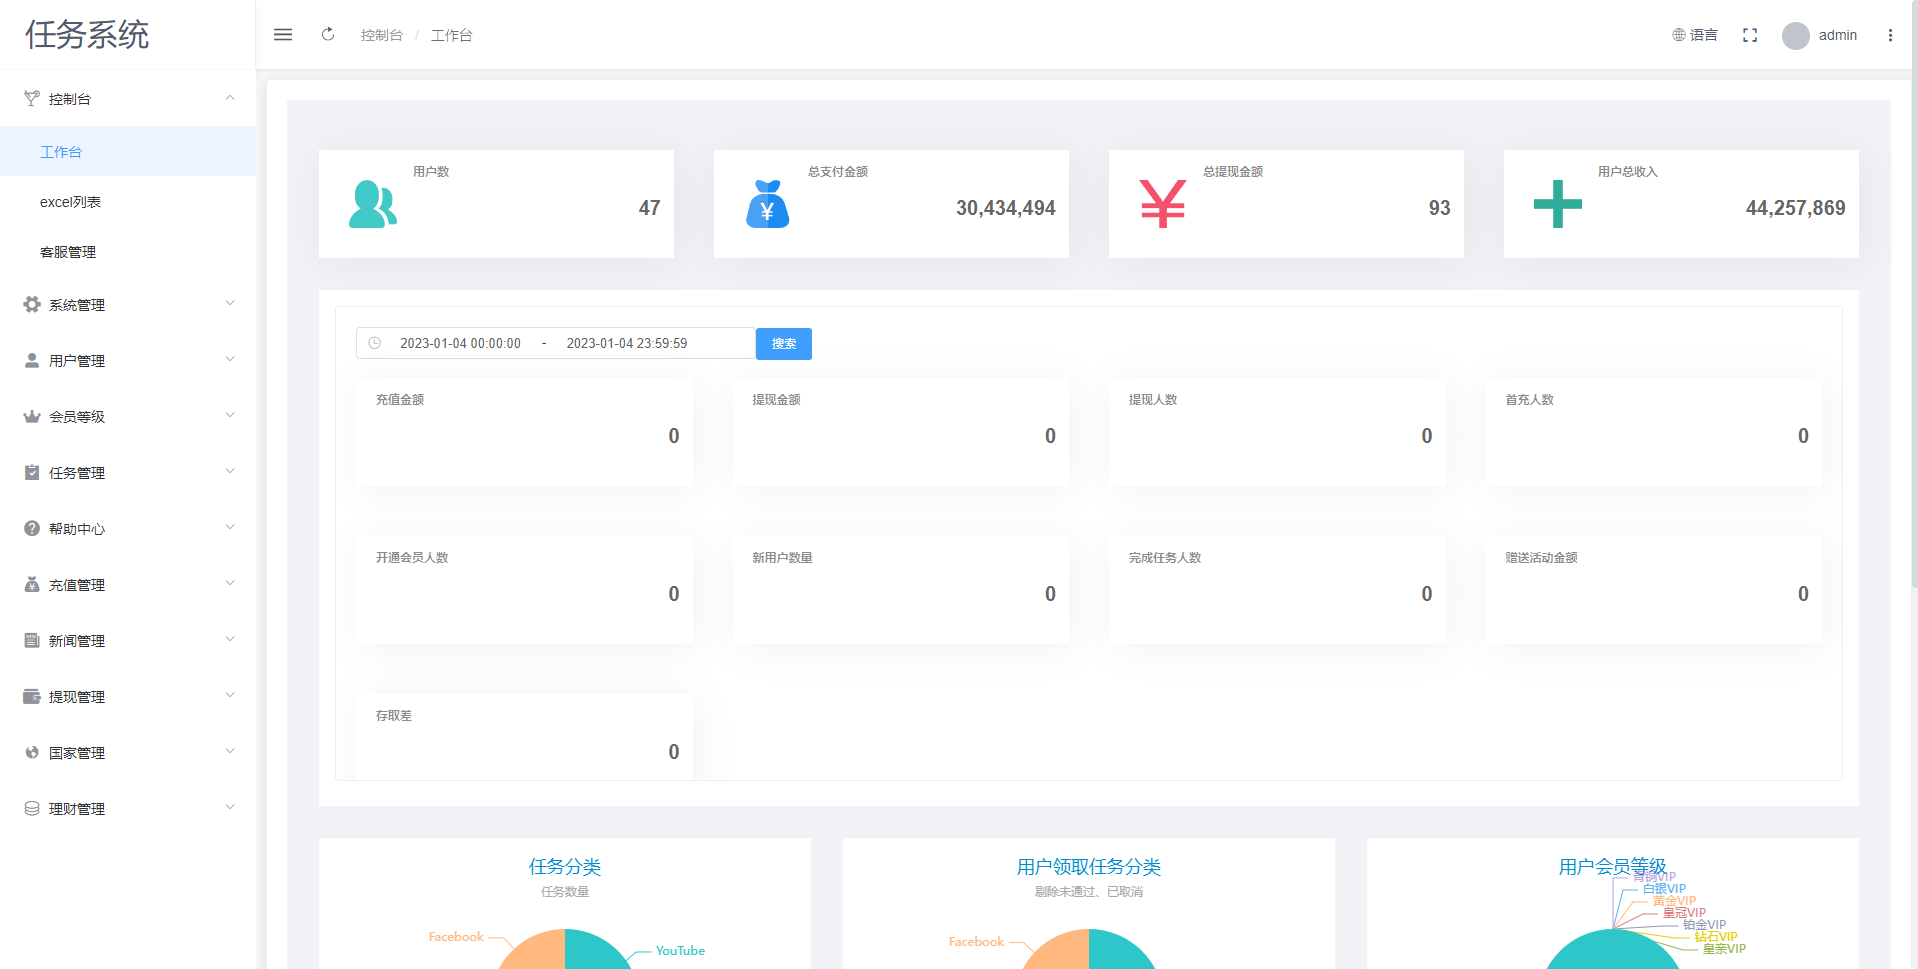Image resolution: width=1918 pixels, height=969 pixels.
Task: Toggle the hamburger sidebar collapse icon
Action: (283, 35)
